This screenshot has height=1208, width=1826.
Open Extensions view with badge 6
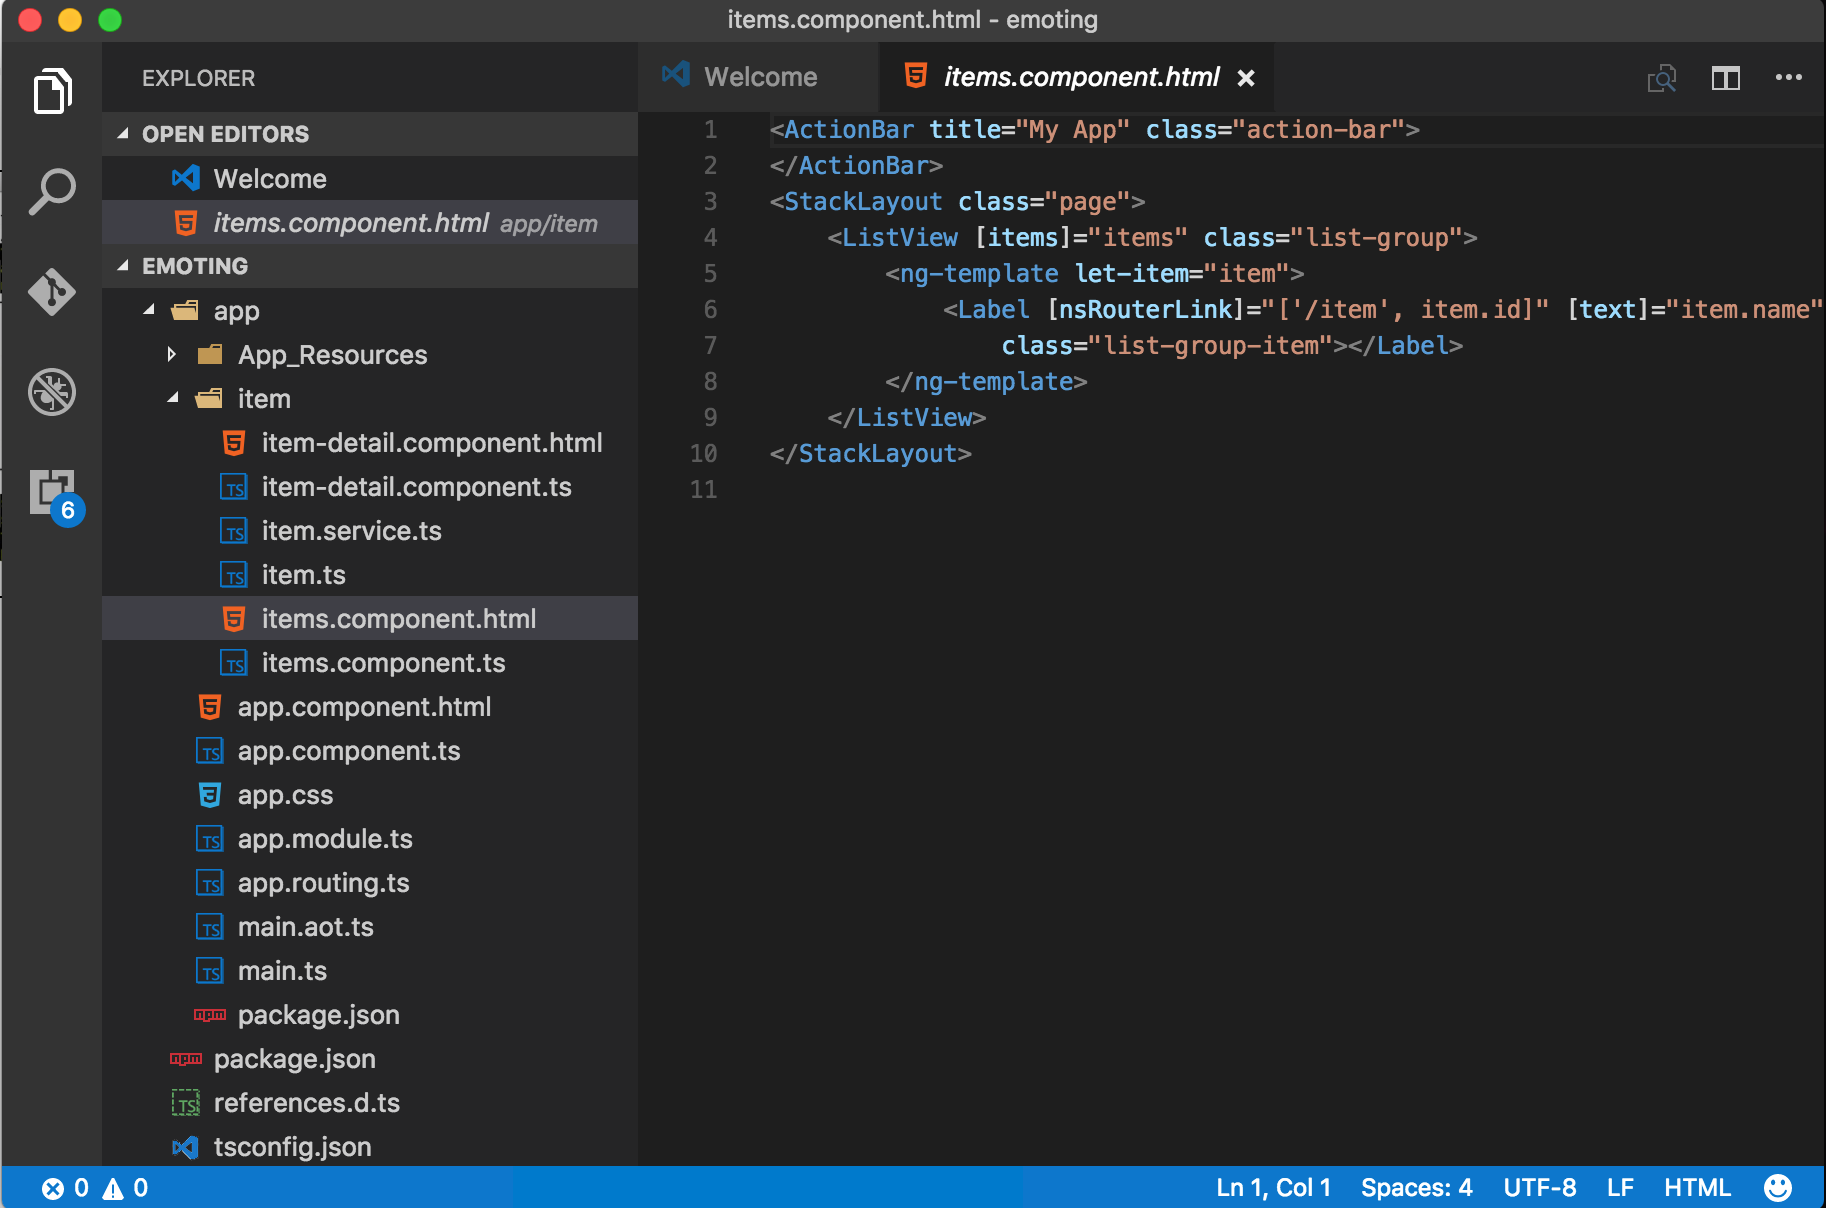52,493
